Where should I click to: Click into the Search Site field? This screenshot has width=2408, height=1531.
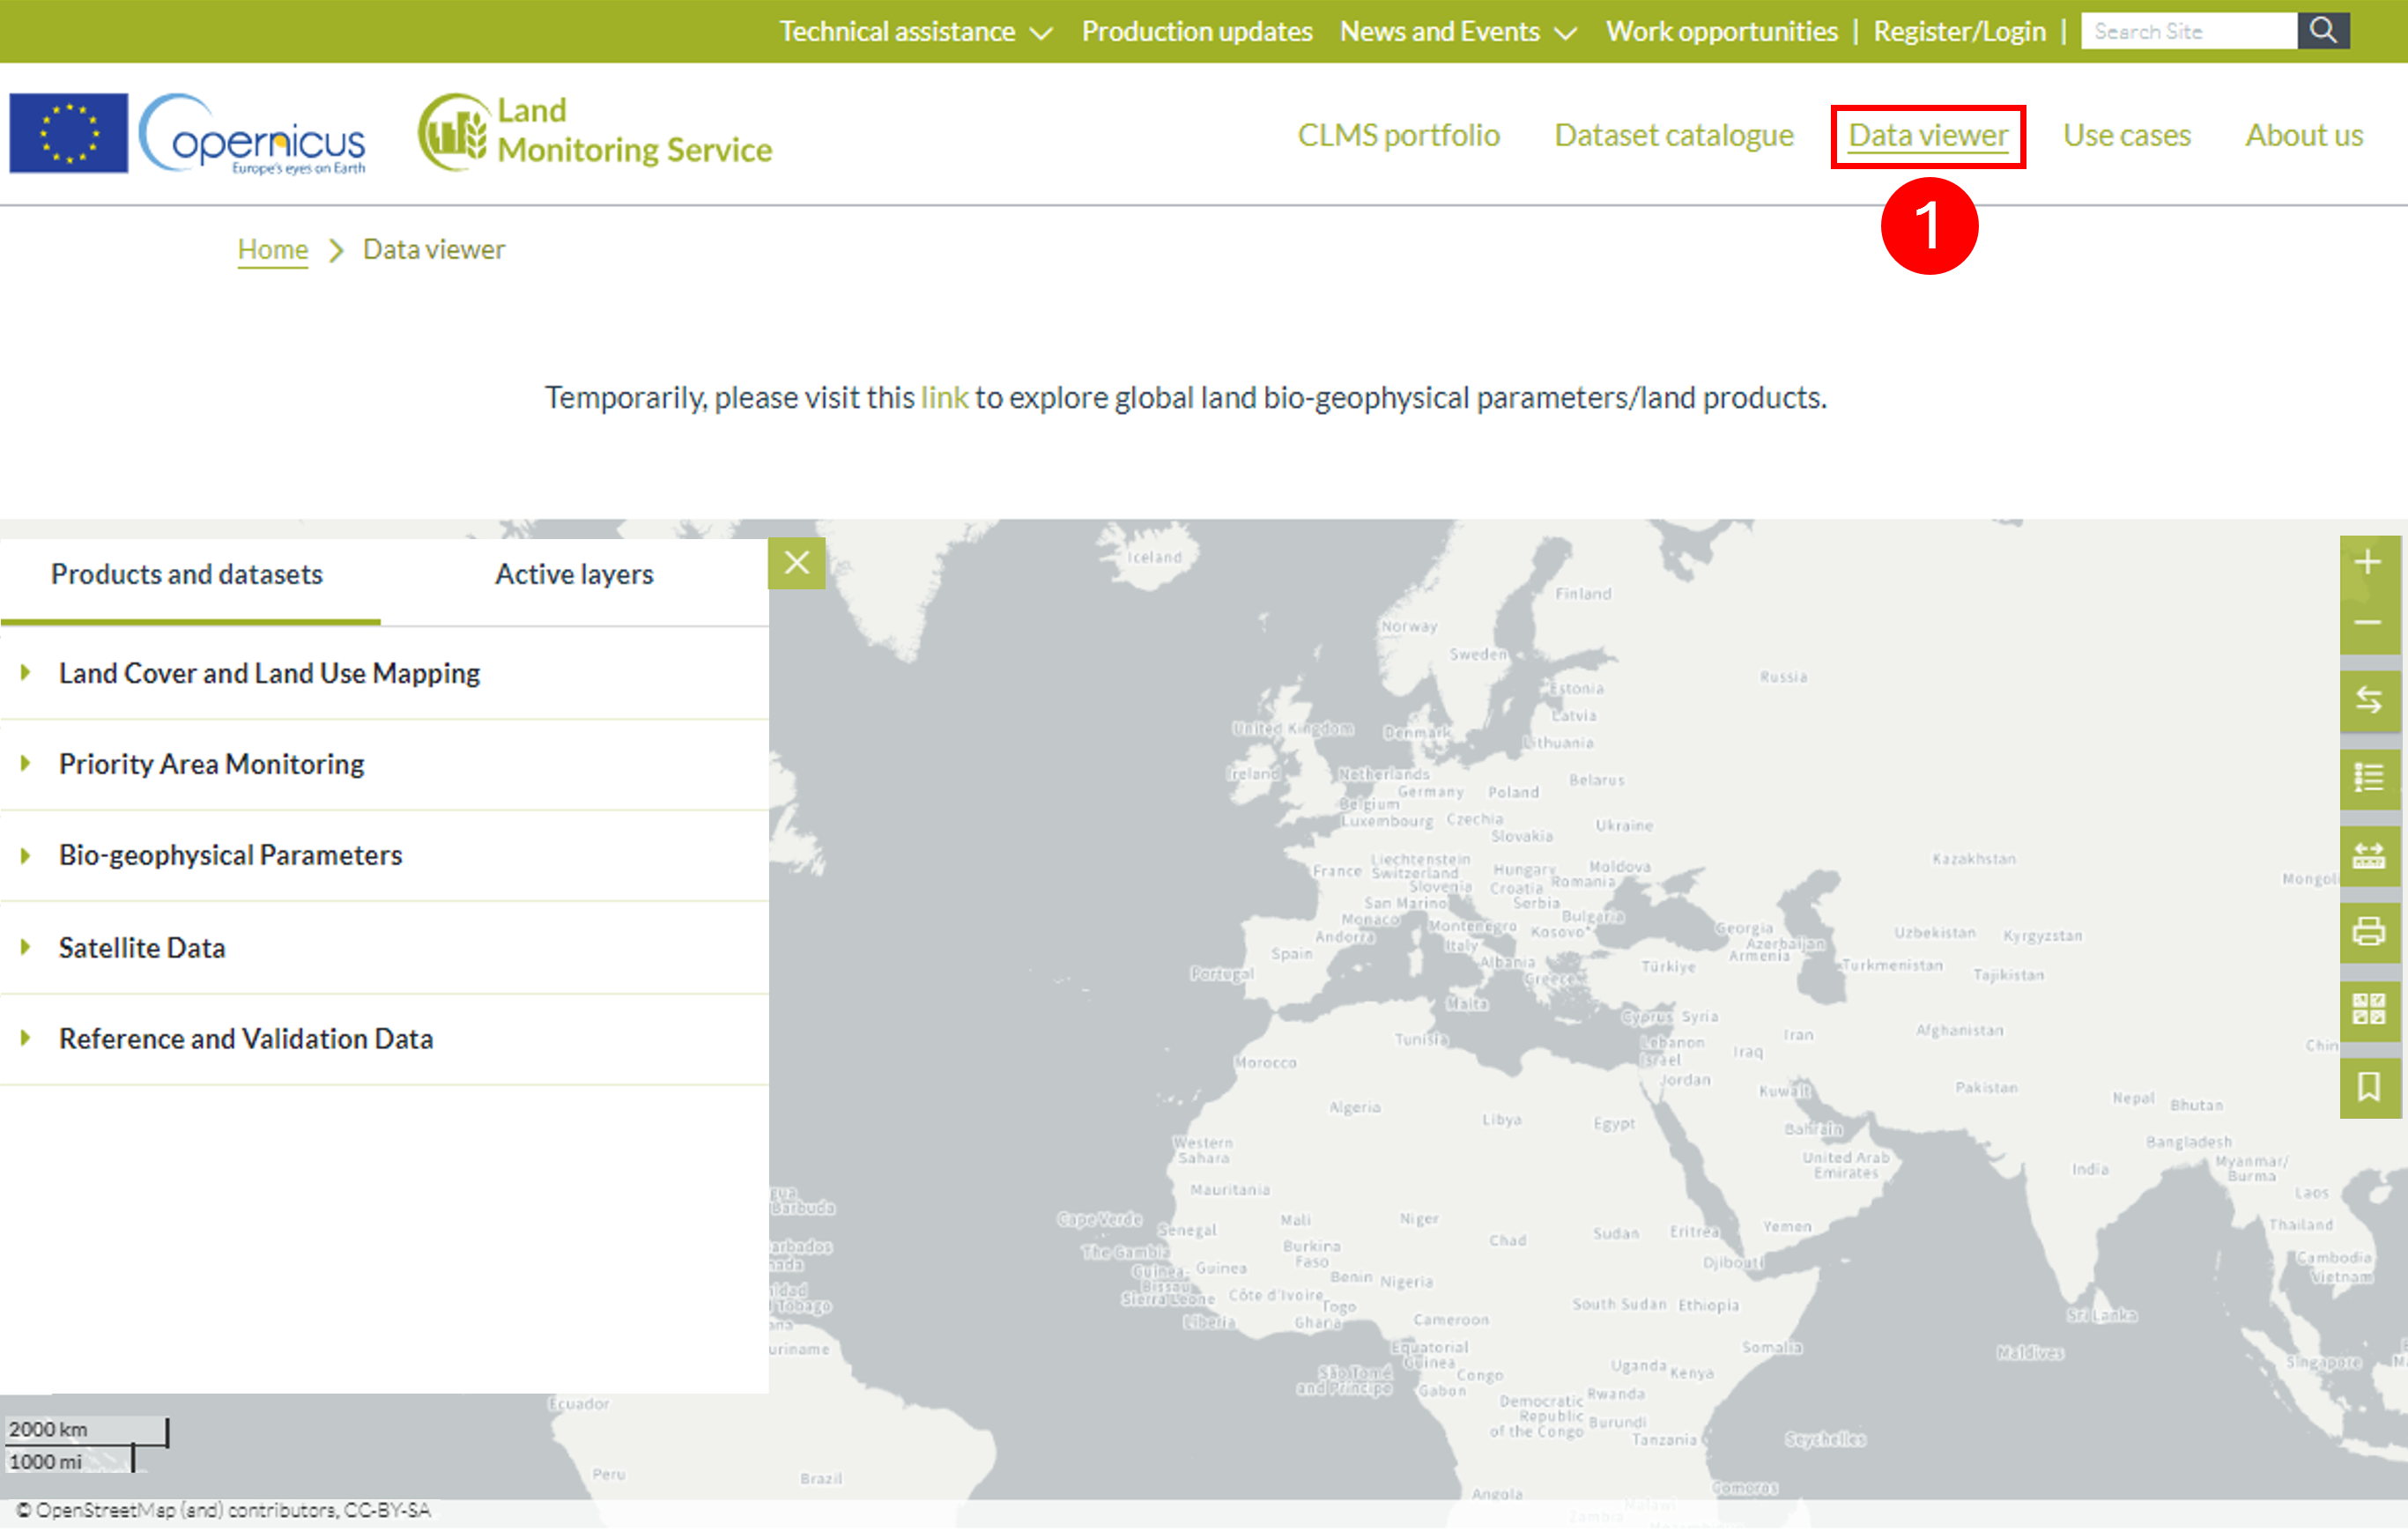pyautogui.click(x=2188, y=31)
